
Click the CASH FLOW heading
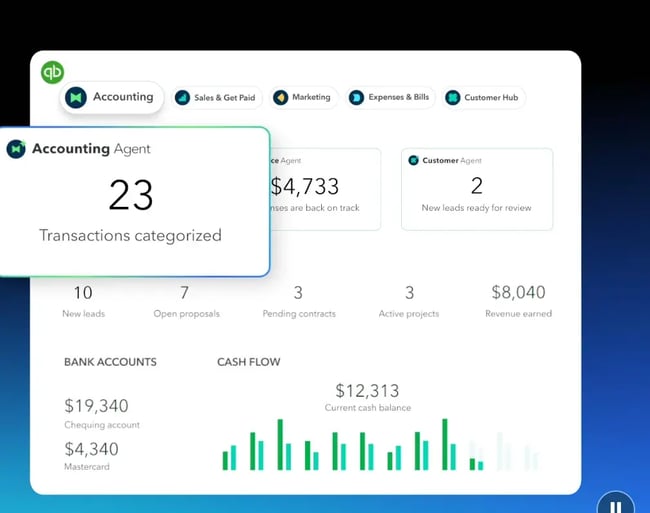249,362
